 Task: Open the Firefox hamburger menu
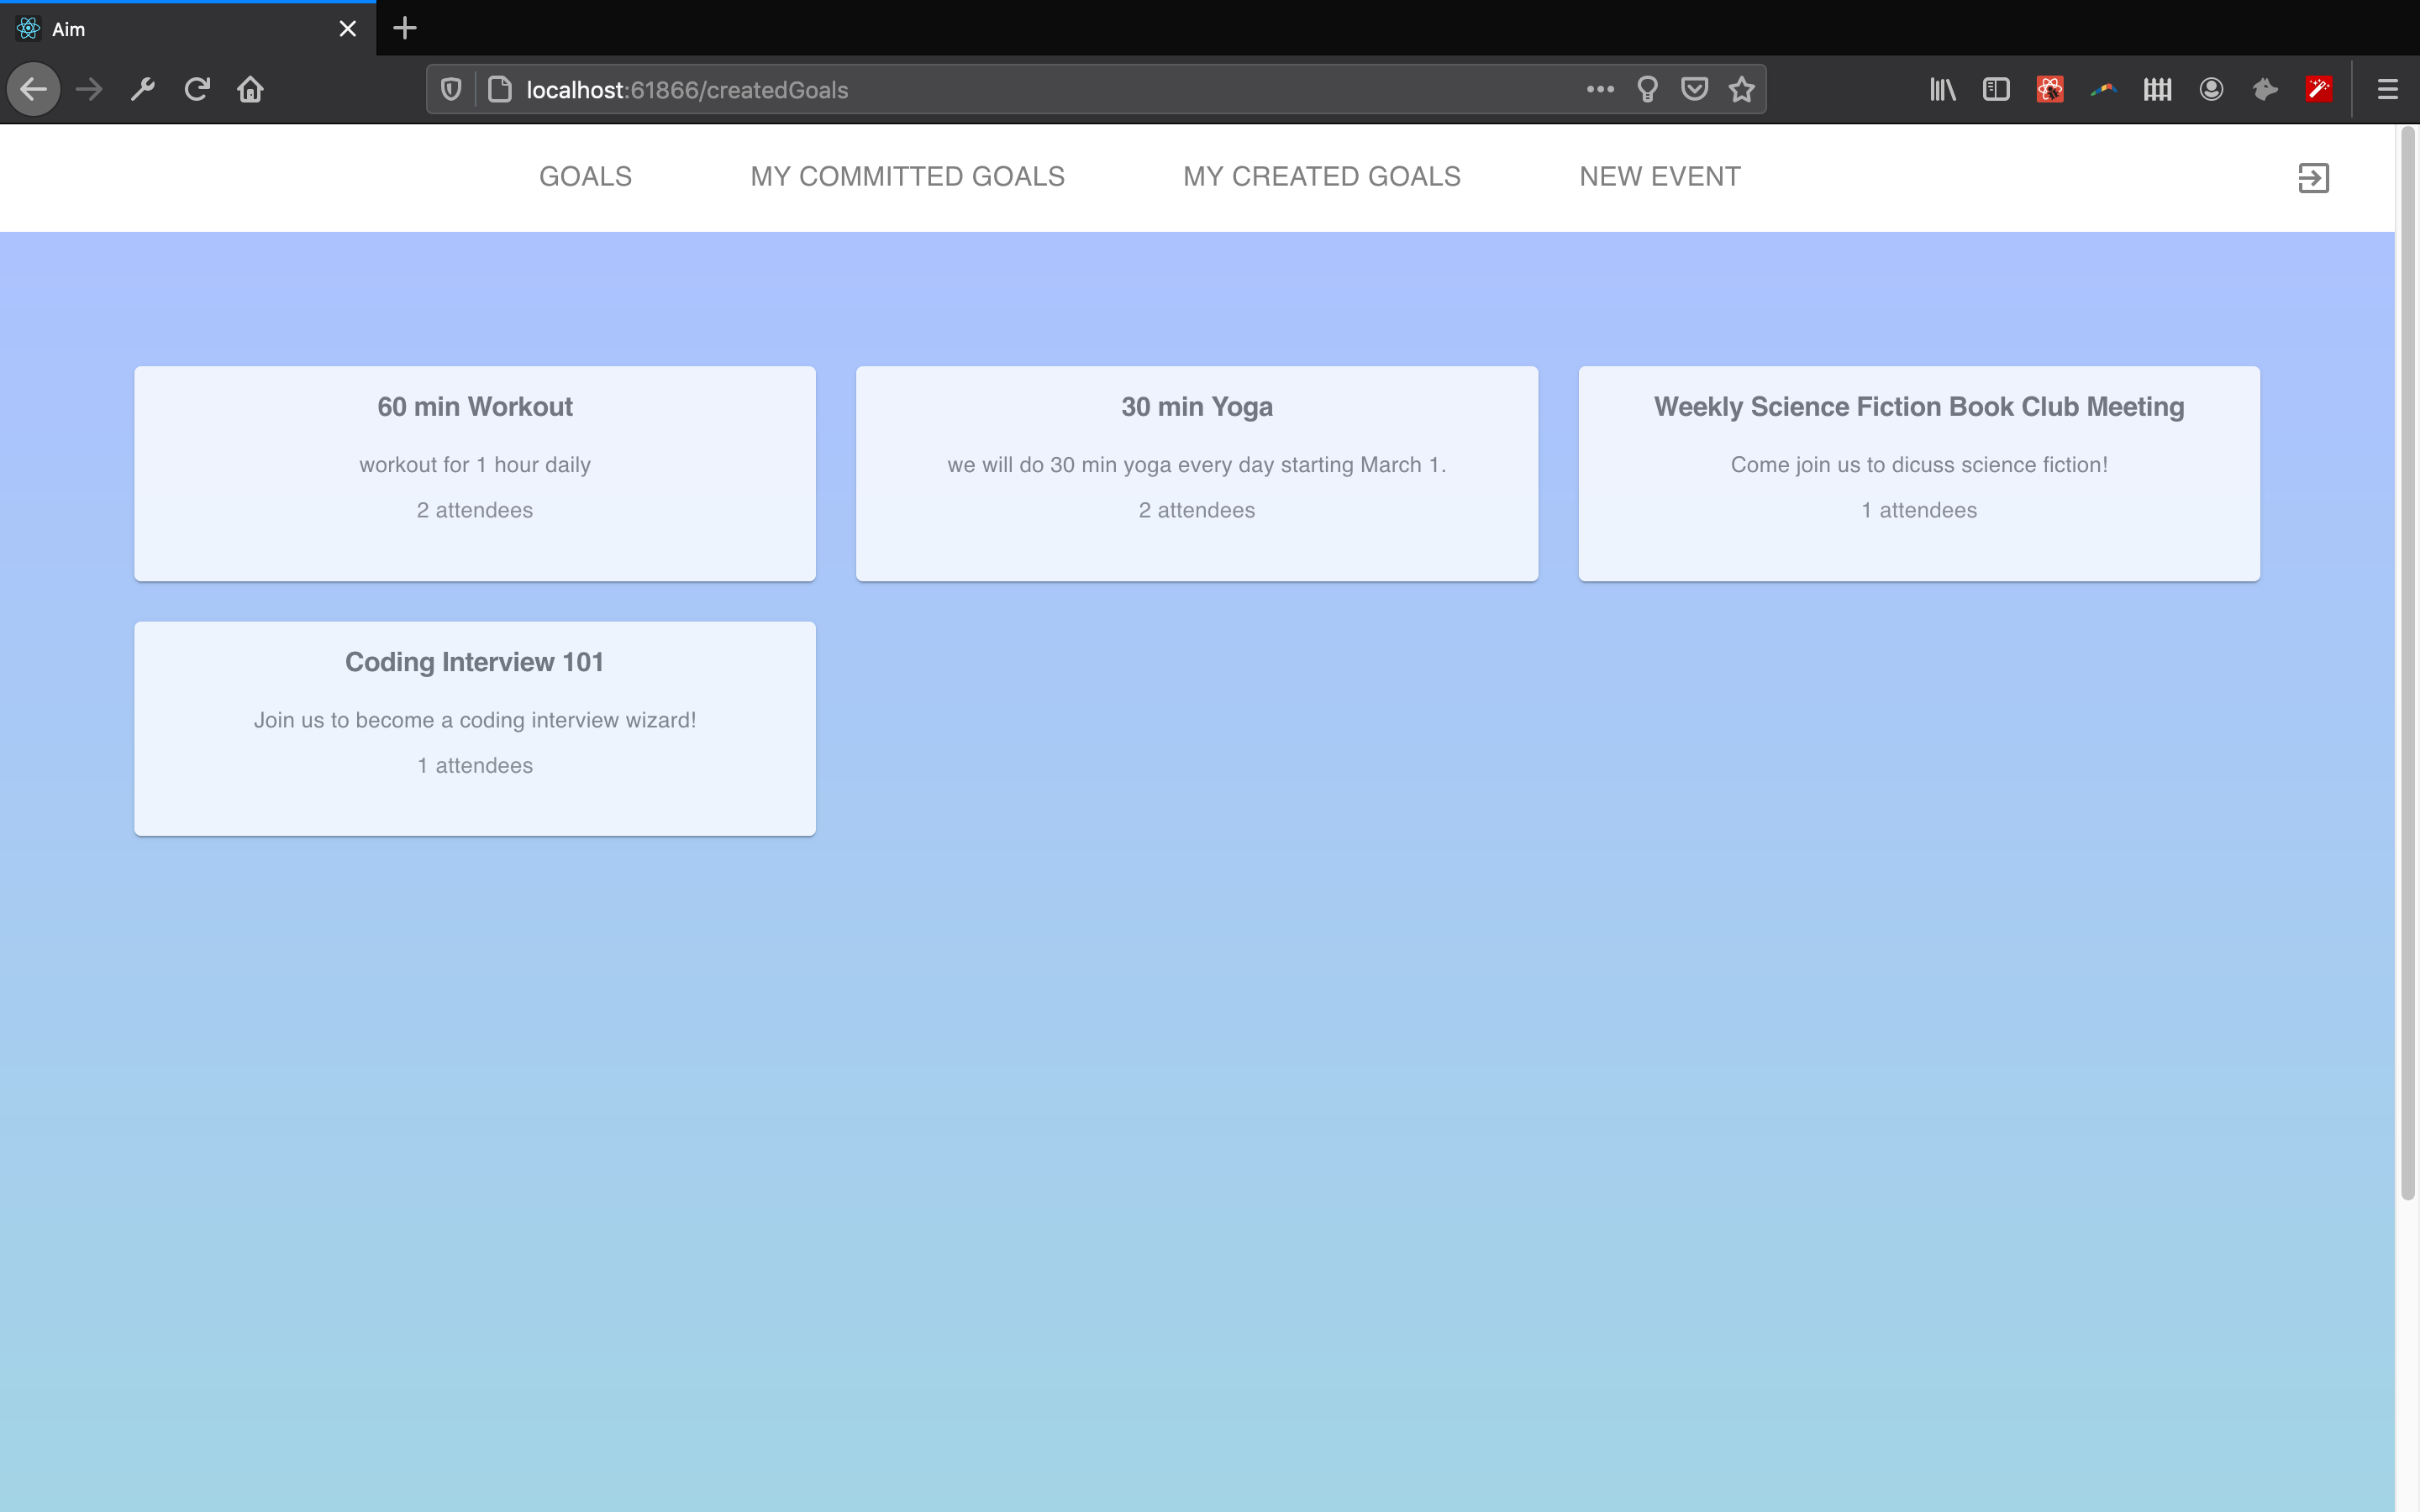click(2387, 90)
